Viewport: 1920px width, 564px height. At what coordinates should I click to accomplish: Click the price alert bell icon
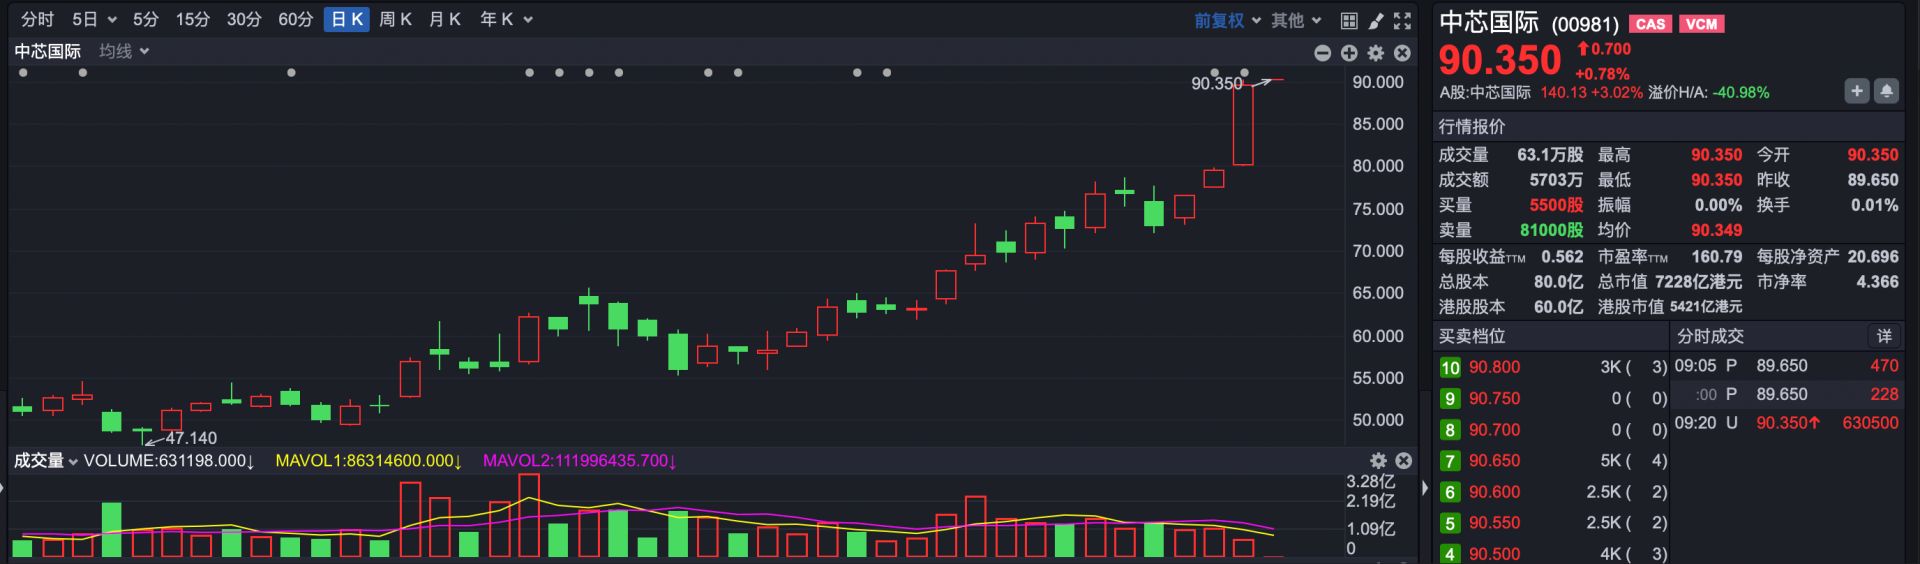coord(1886,91)
